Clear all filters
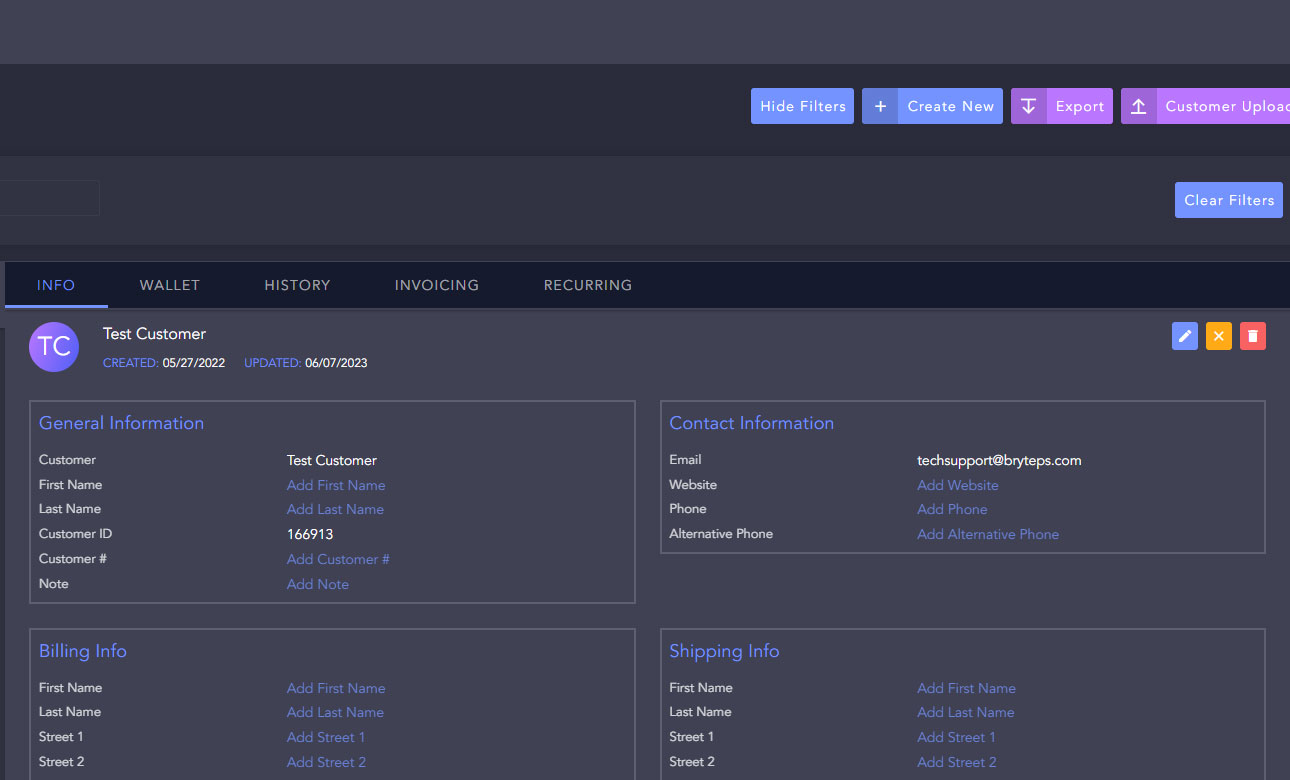1290x780 pixels. coord(1229,200)
